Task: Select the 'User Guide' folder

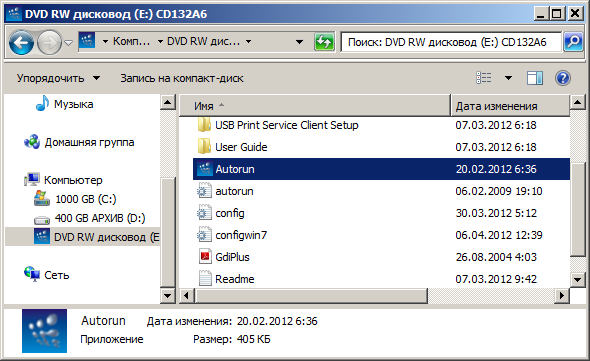Action: click(x=241, y=147)
